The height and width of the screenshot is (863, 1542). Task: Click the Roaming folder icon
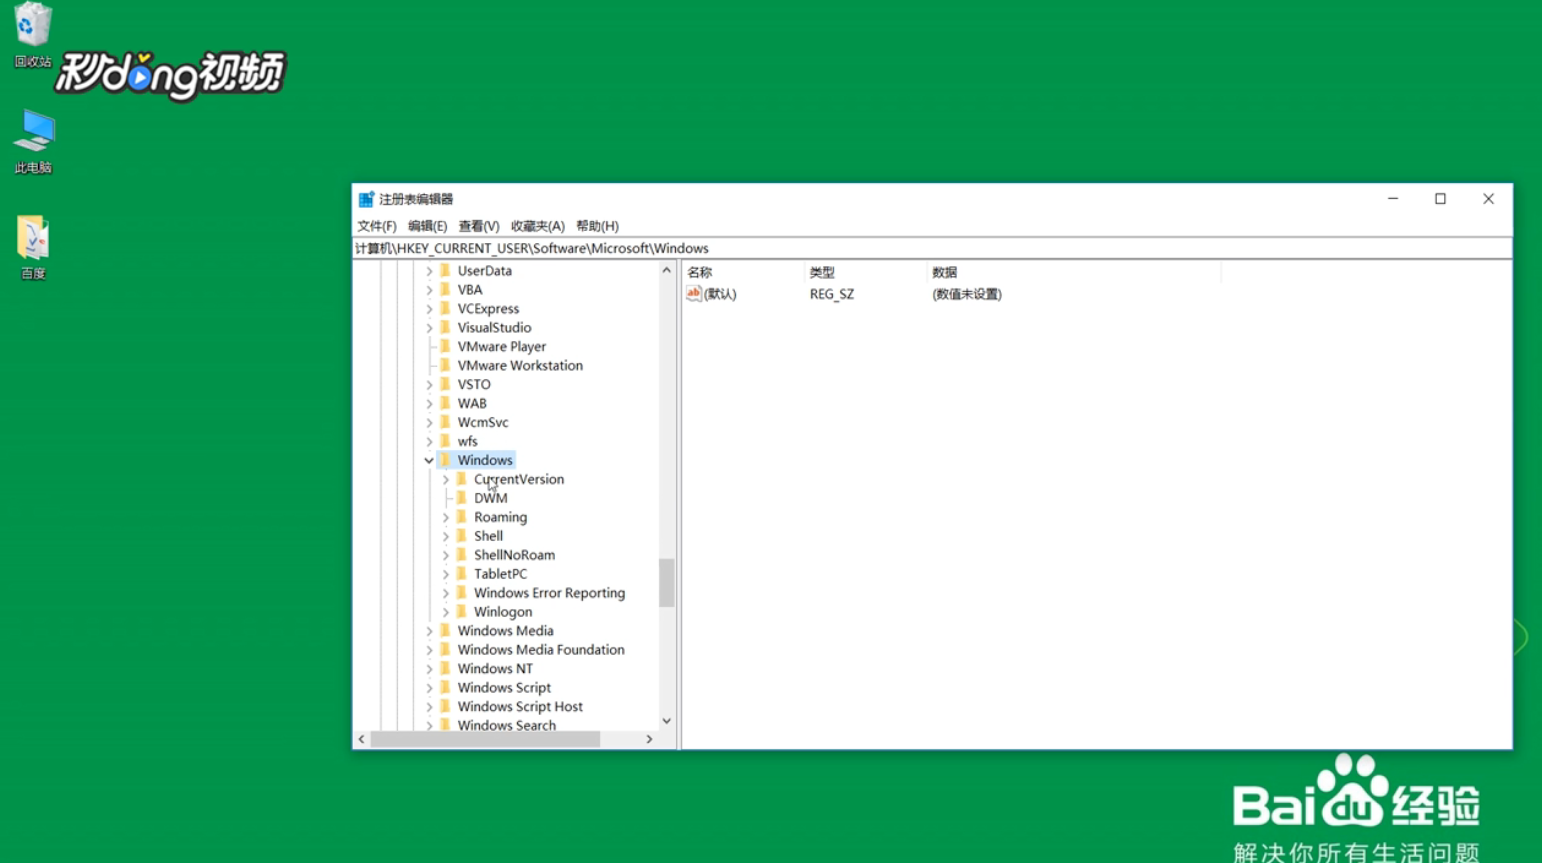tap(462, 517)
